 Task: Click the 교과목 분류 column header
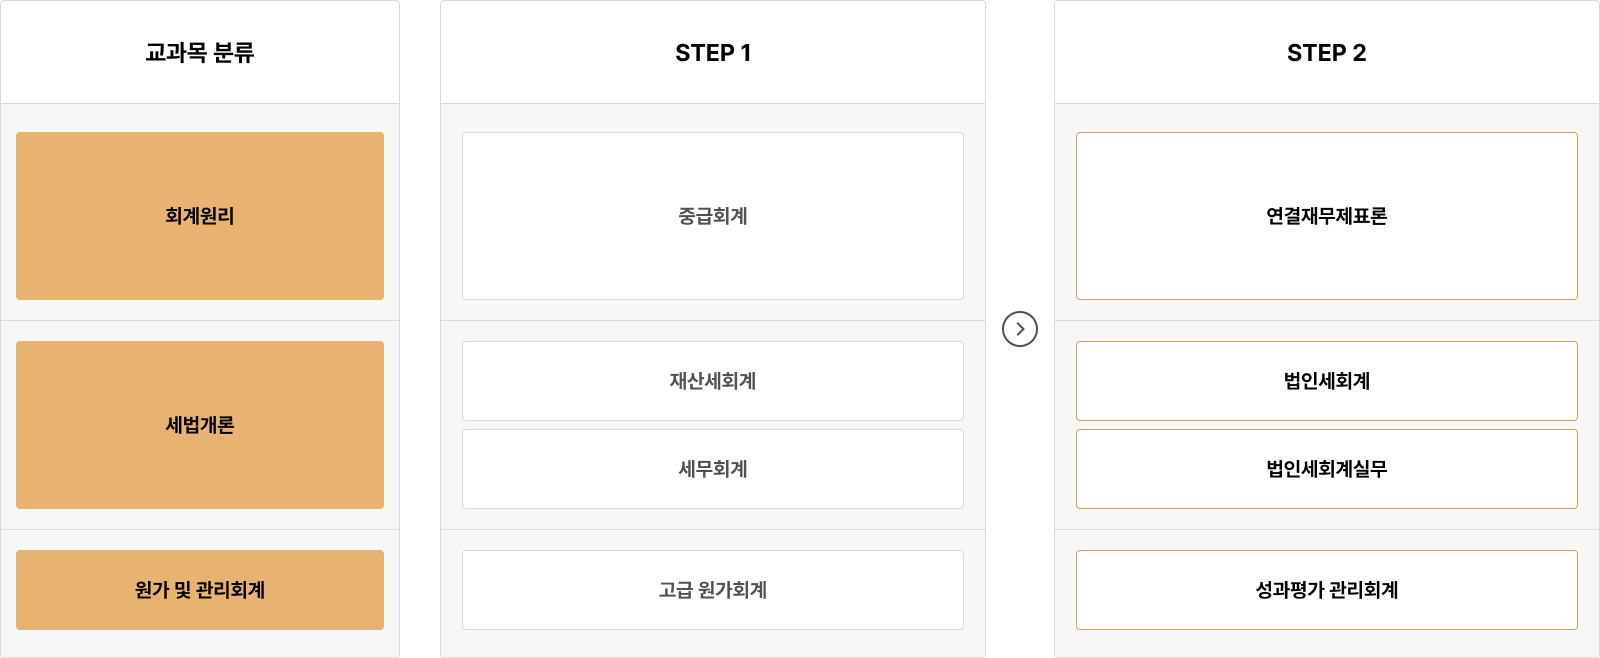199,53
